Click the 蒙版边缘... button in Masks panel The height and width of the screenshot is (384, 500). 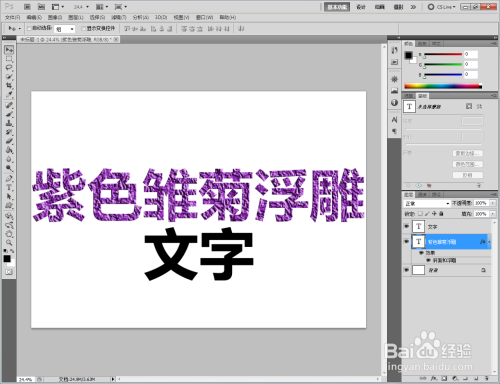click(x=468, y=153)
